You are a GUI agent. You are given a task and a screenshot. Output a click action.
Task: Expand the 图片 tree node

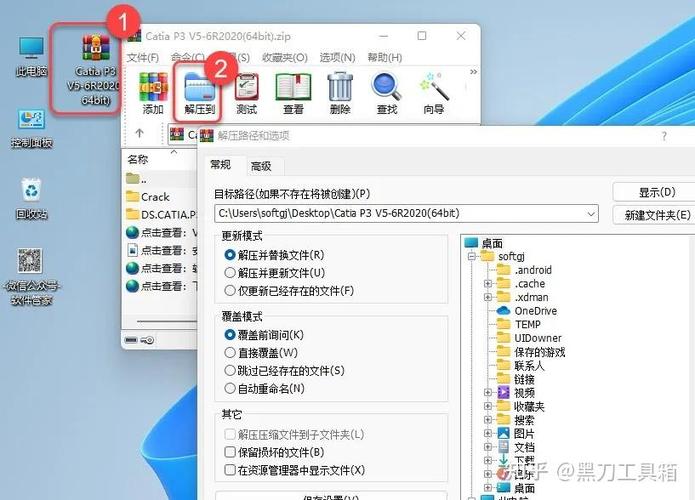[488, 434]
